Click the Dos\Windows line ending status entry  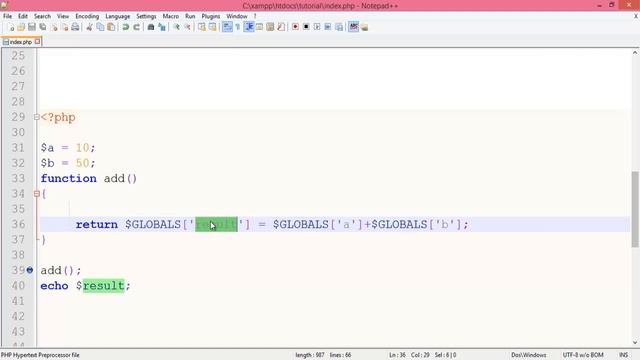click(x=529, y=355)
